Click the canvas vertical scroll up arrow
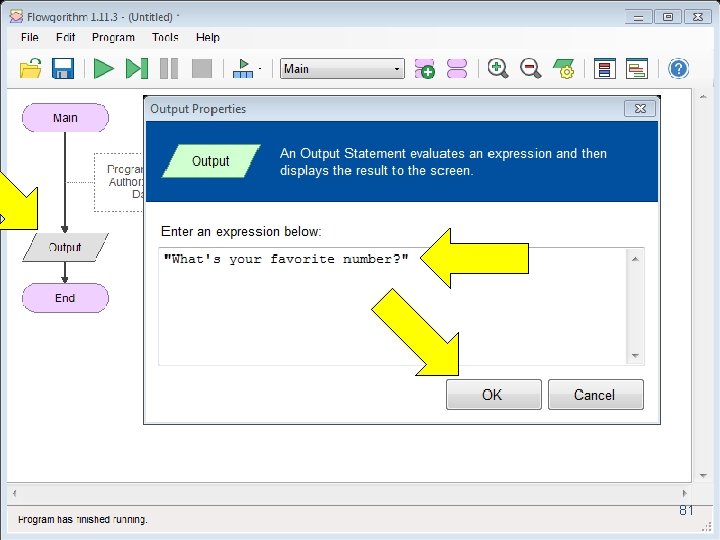The image size is (720, 540). click(703, 97)
